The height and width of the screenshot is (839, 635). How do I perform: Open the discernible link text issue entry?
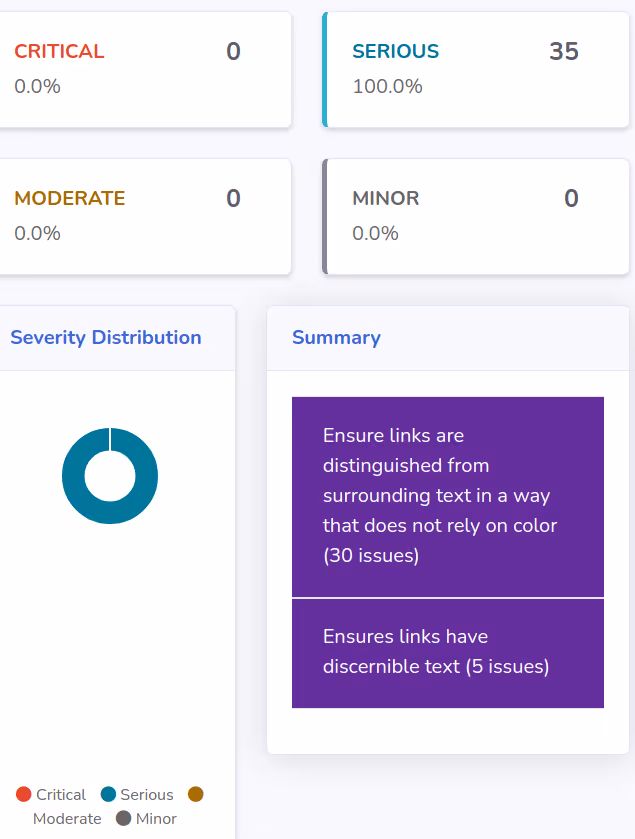(448, 651)
